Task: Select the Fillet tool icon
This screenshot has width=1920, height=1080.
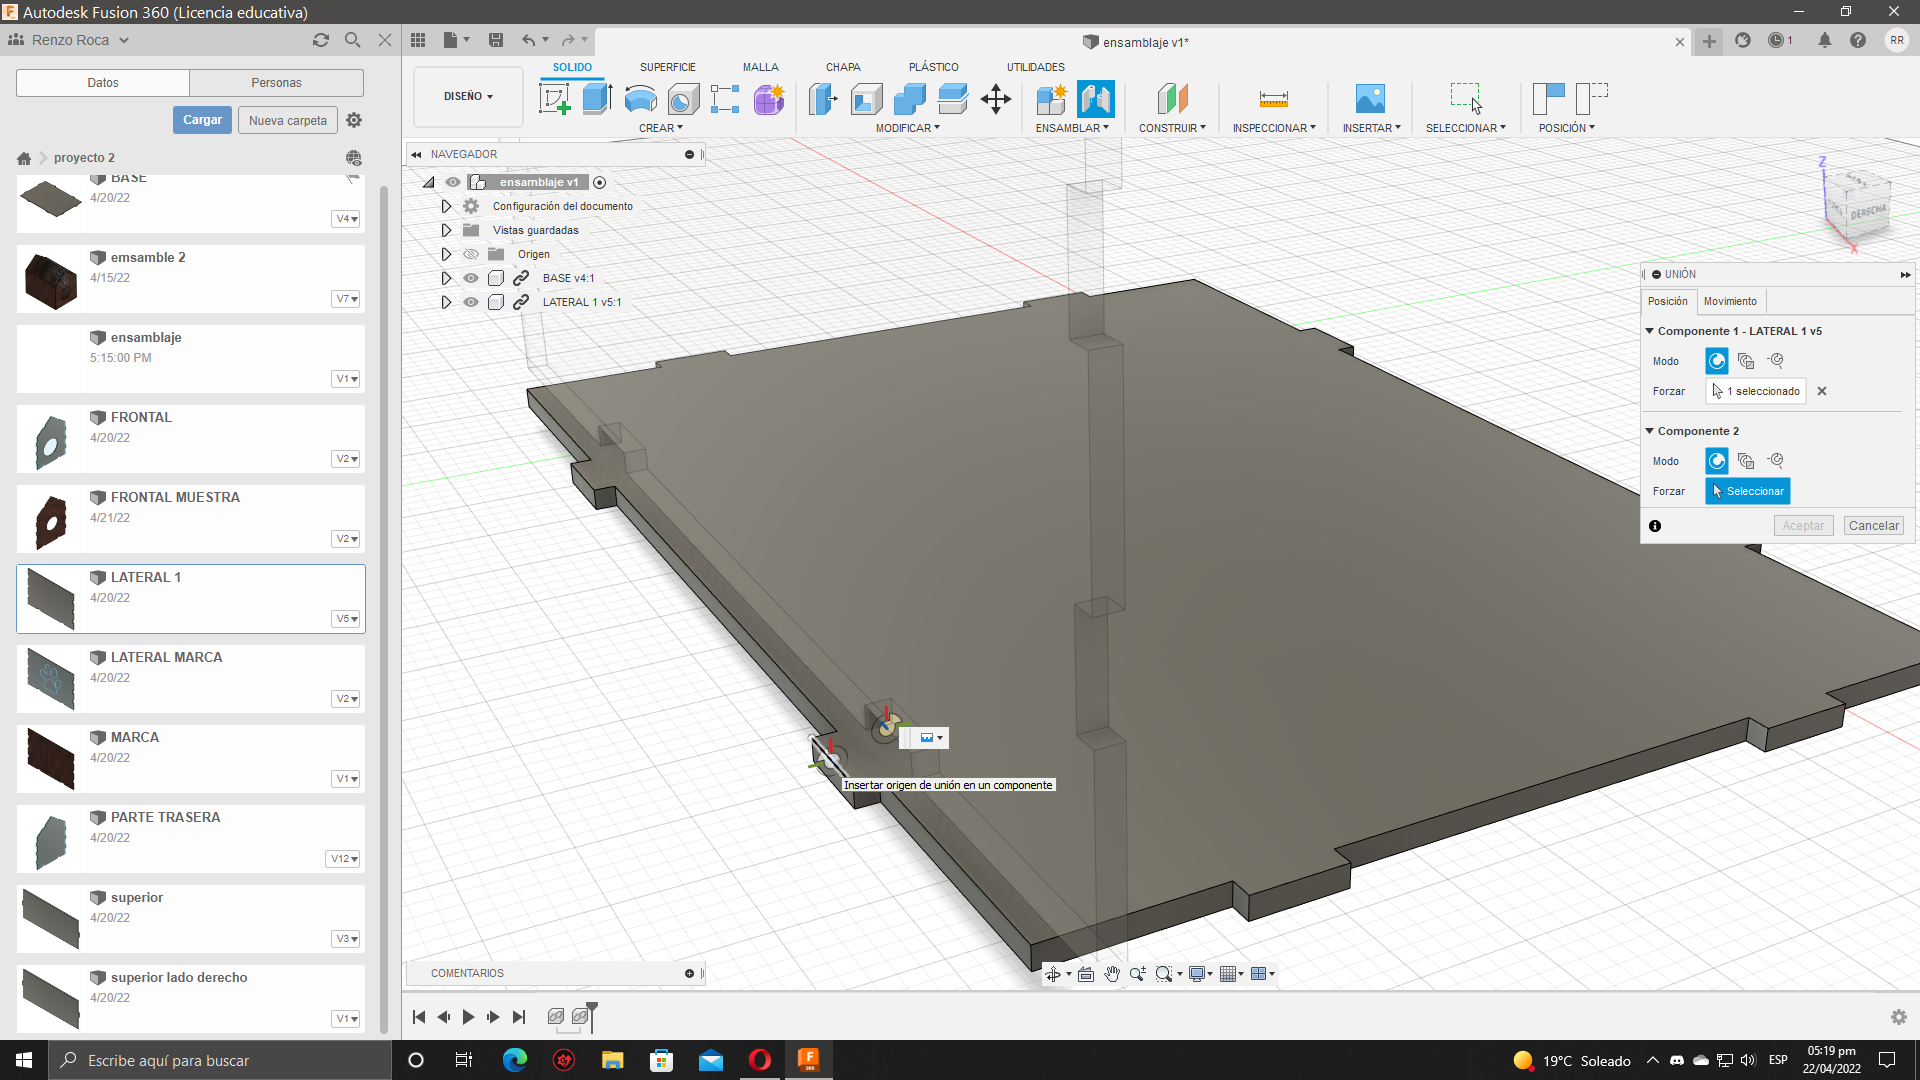Action: tap(866, 99)
